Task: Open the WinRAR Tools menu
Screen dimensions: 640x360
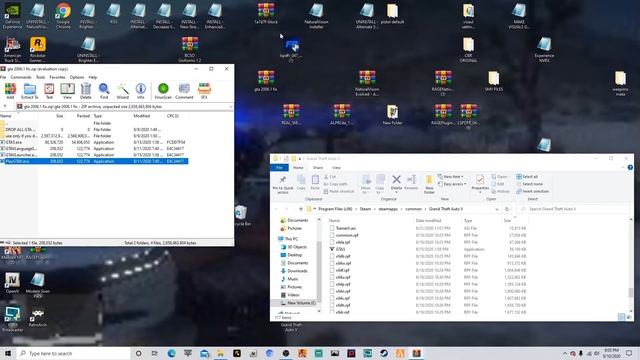Action: (40, 77)
